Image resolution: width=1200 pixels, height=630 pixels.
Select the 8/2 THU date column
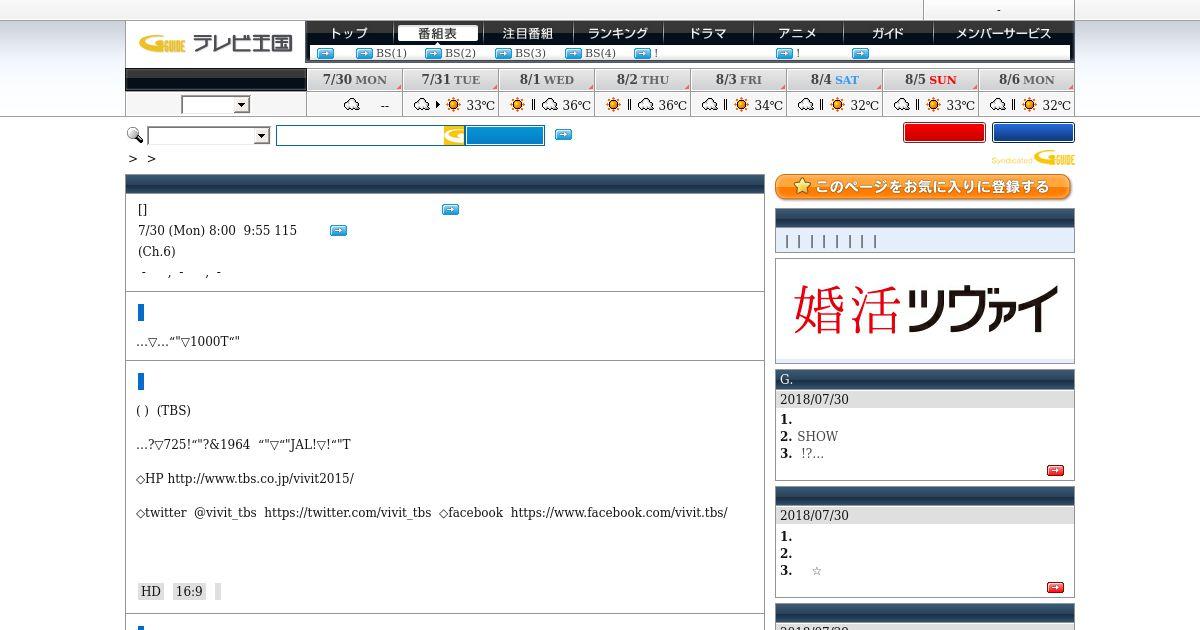click(x=642, y=80)
